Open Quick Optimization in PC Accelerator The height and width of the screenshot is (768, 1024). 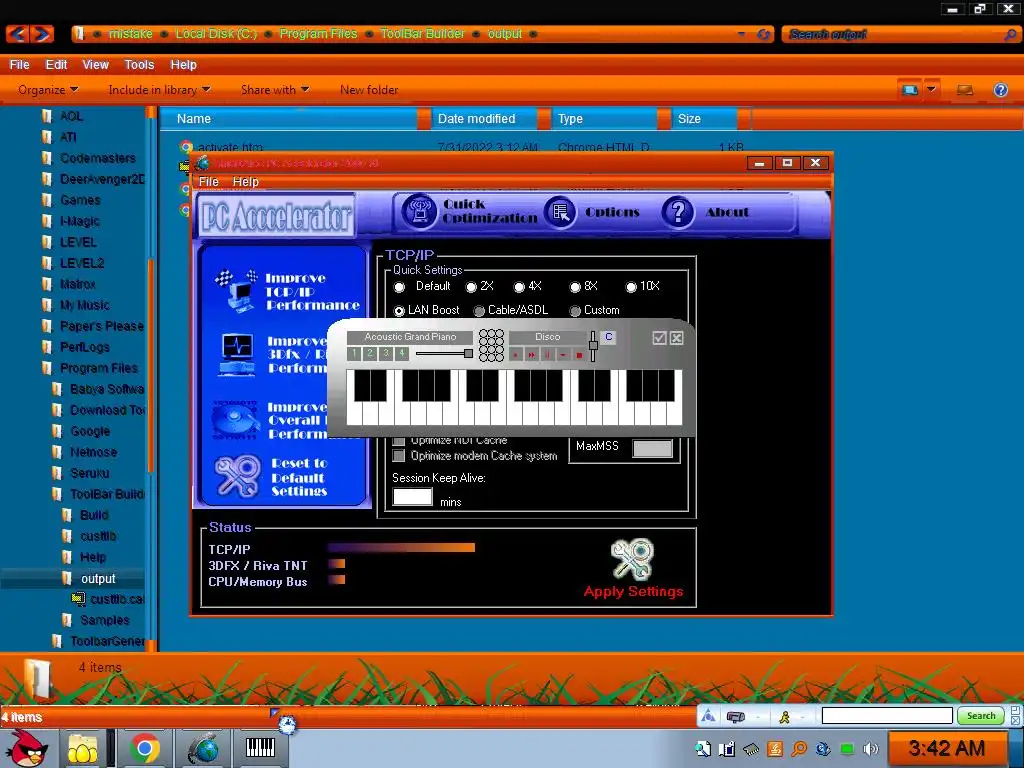point(470,212)
